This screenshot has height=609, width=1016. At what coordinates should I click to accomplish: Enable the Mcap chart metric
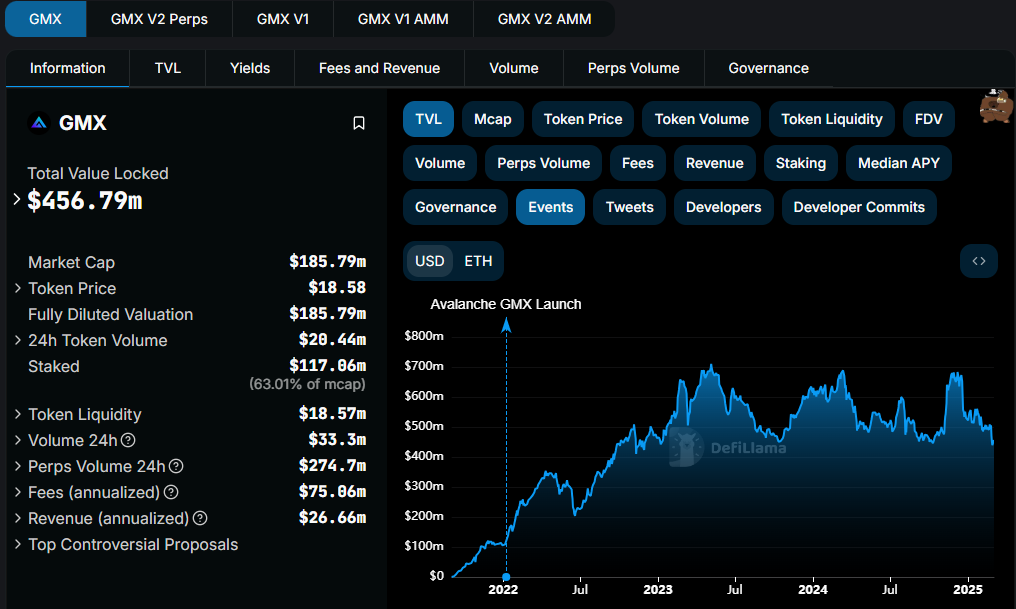pyautogui.click(x=492, y=119)
